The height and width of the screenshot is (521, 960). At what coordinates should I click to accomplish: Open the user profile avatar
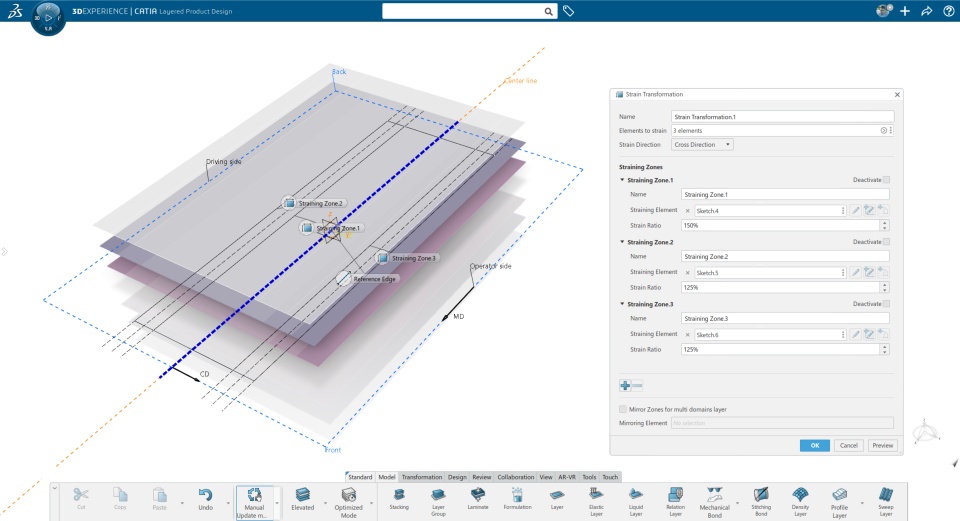click(883, 10)
